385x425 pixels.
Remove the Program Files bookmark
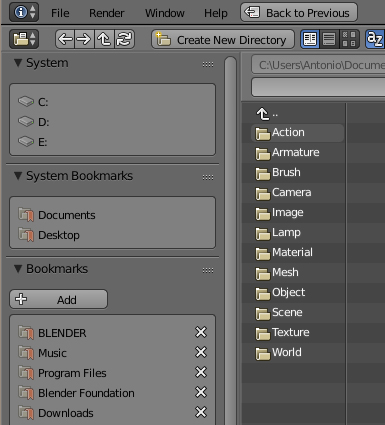pyautogui.click(x=201, y=372)
